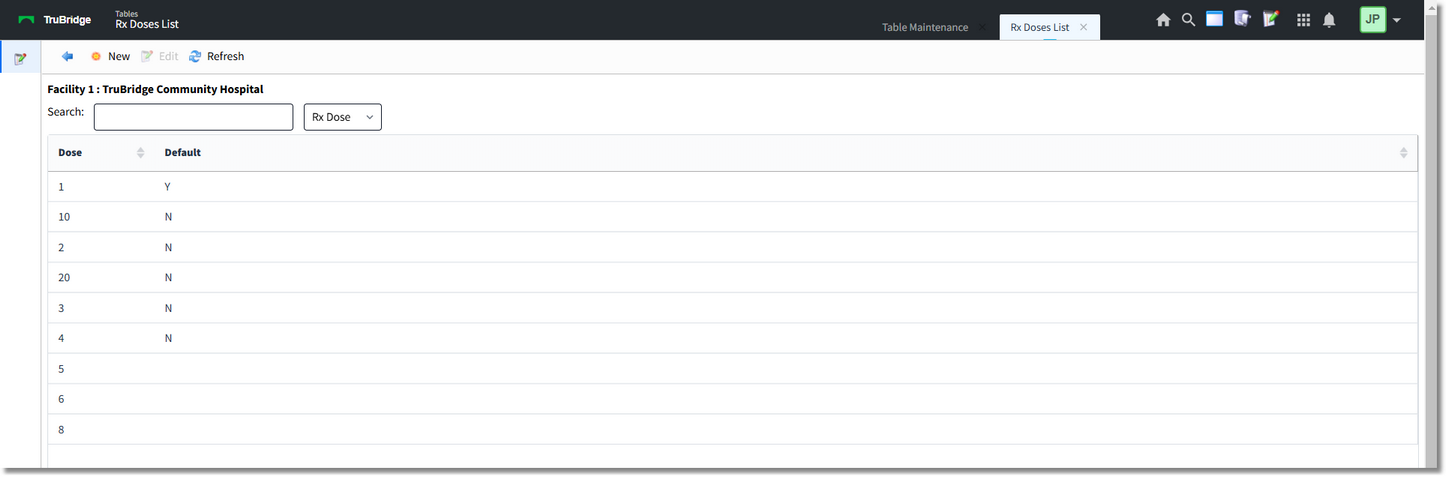The image size is (1446, 477).
Task: Go to the Home icon
Action: coord(1163,20)
